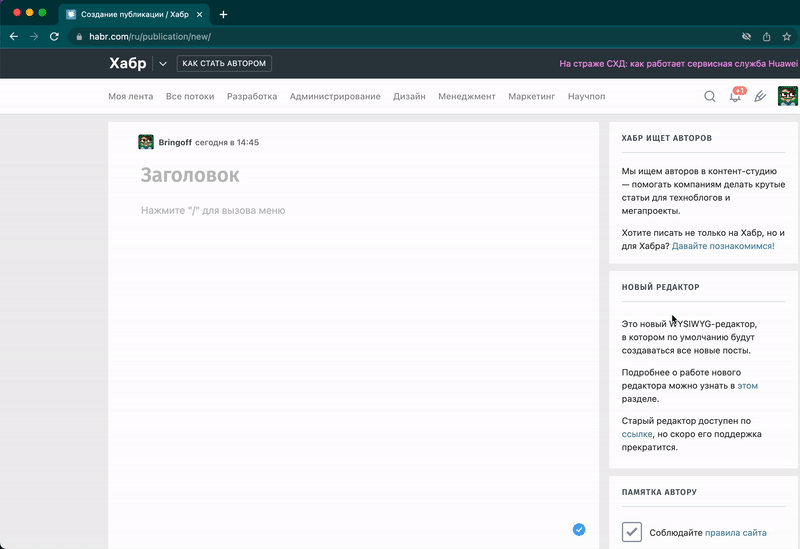Go to the Разработка section
The height and width of the screenshot is (549, 800).
point(252,96)
